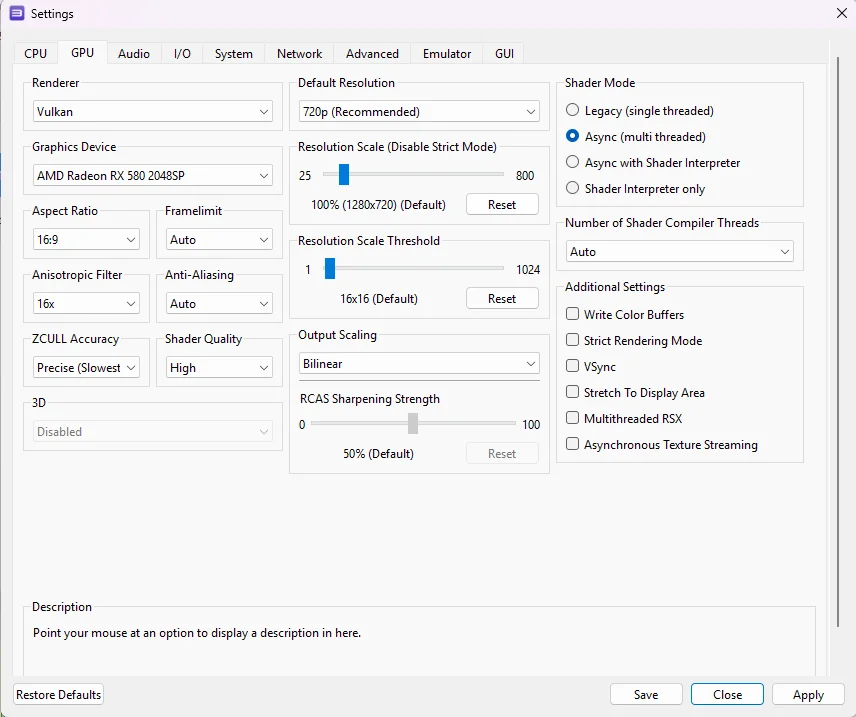Open the Audio tab
The height and width of the screenshot is (717, 856).
tap(134, 54)
